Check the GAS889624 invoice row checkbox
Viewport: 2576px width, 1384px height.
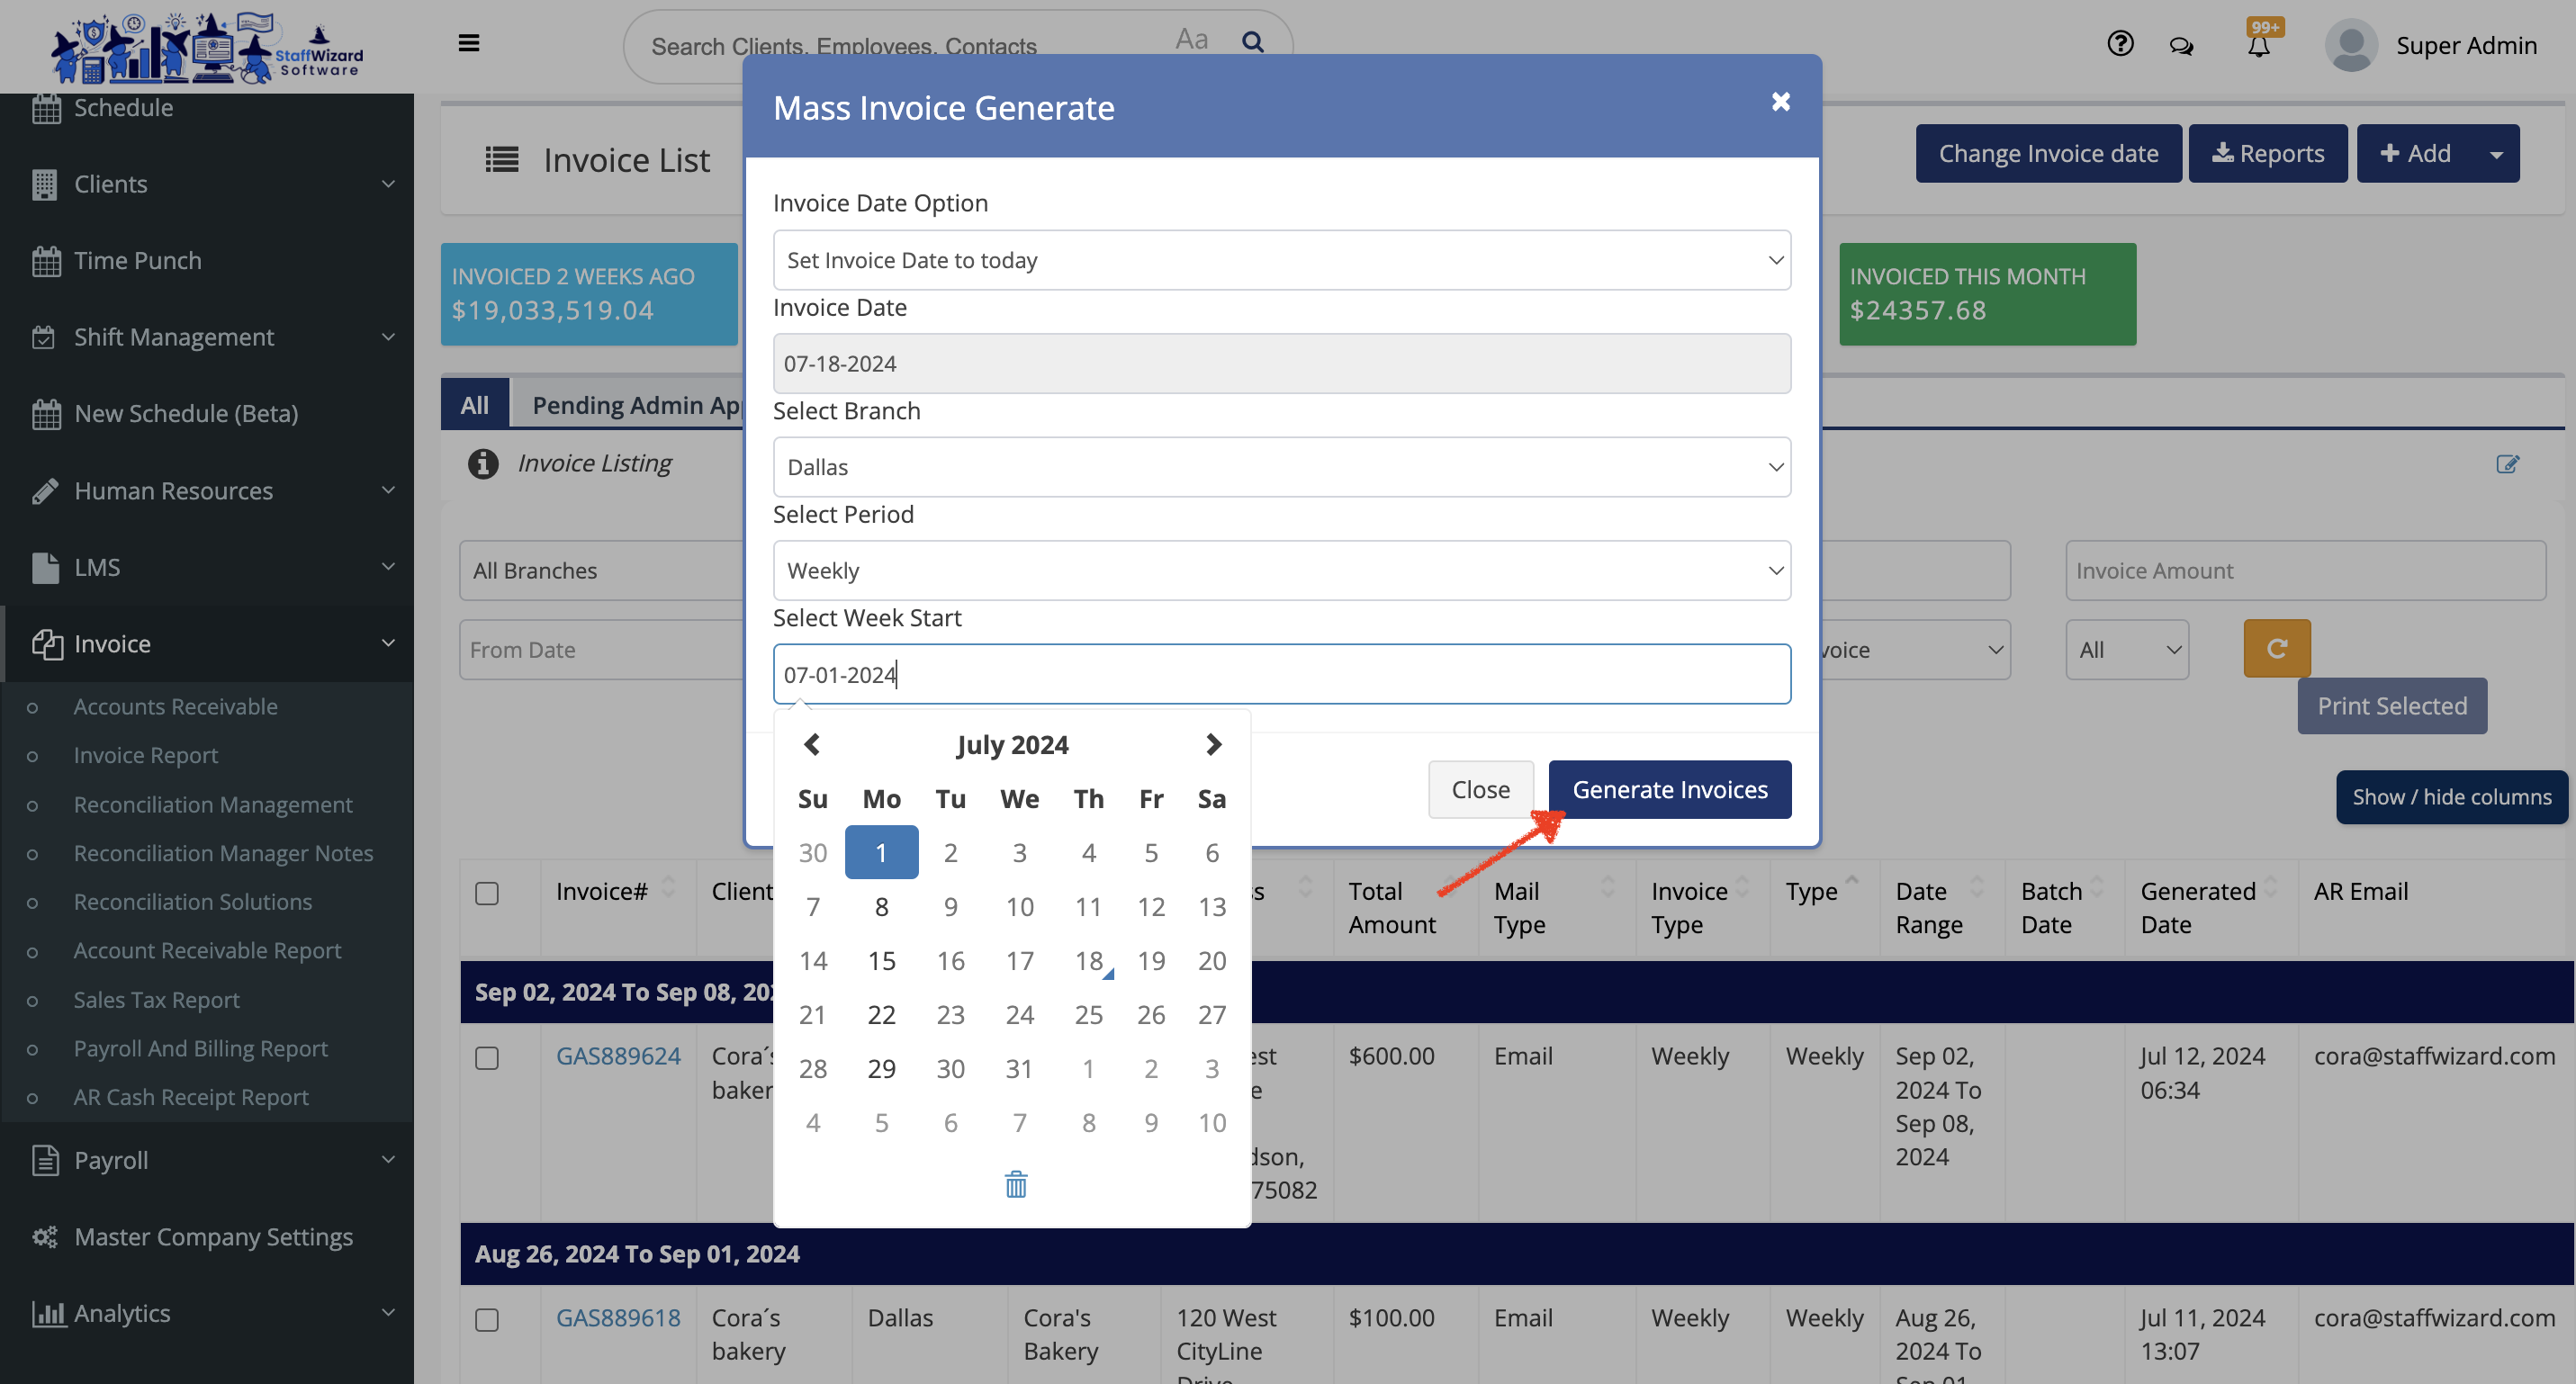pos(487,1058)
